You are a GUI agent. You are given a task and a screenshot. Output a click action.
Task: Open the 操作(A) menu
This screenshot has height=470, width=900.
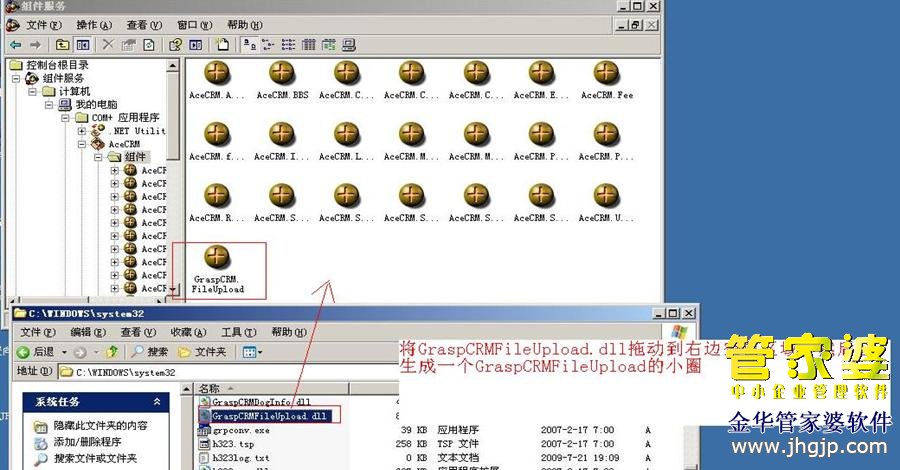click(94, 25)
